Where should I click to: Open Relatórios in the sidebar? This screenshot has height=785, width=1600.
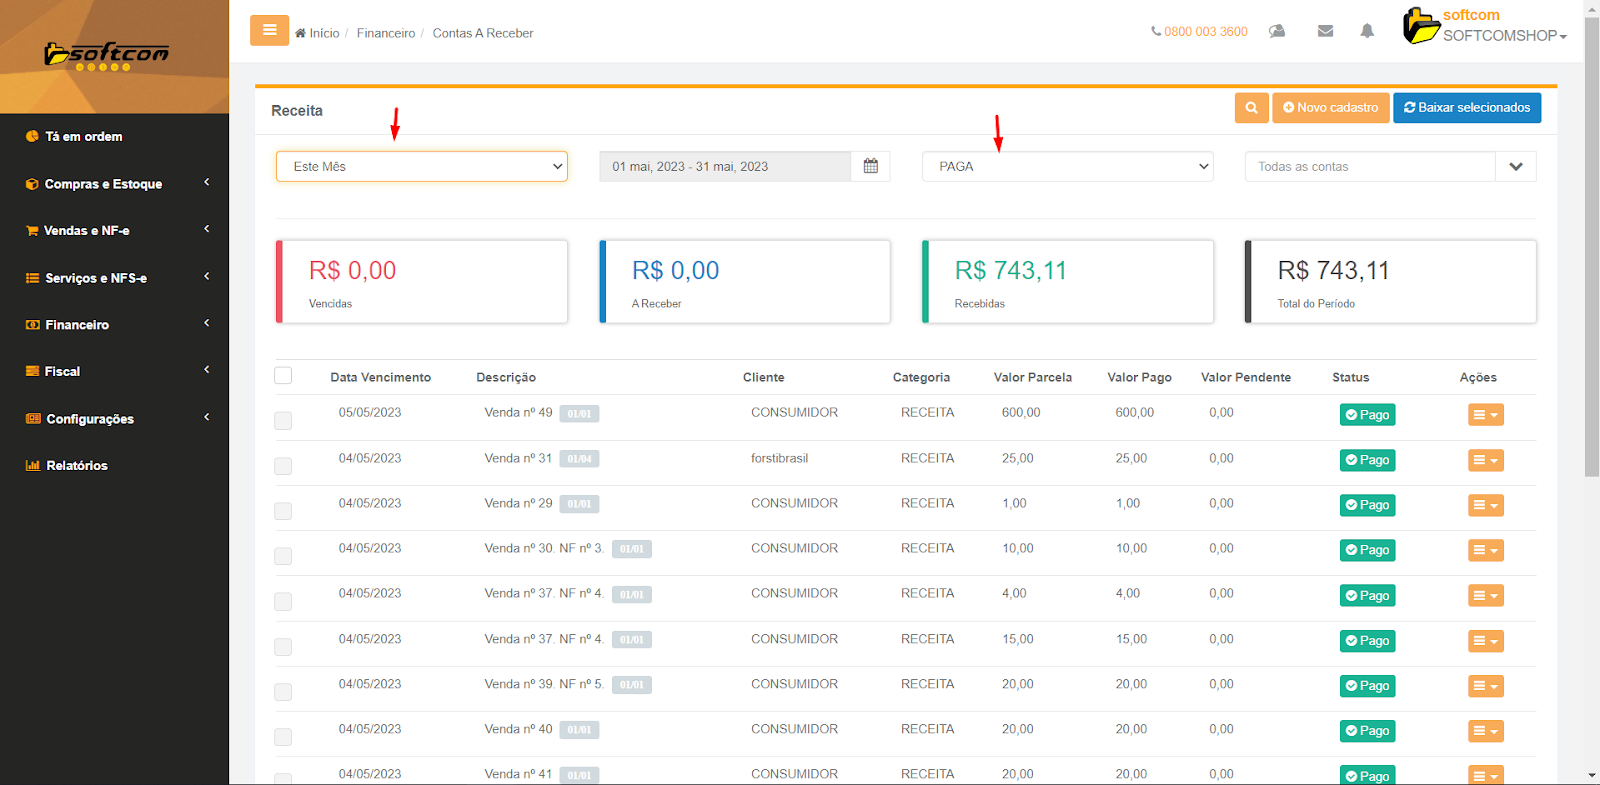click(76, 466)
